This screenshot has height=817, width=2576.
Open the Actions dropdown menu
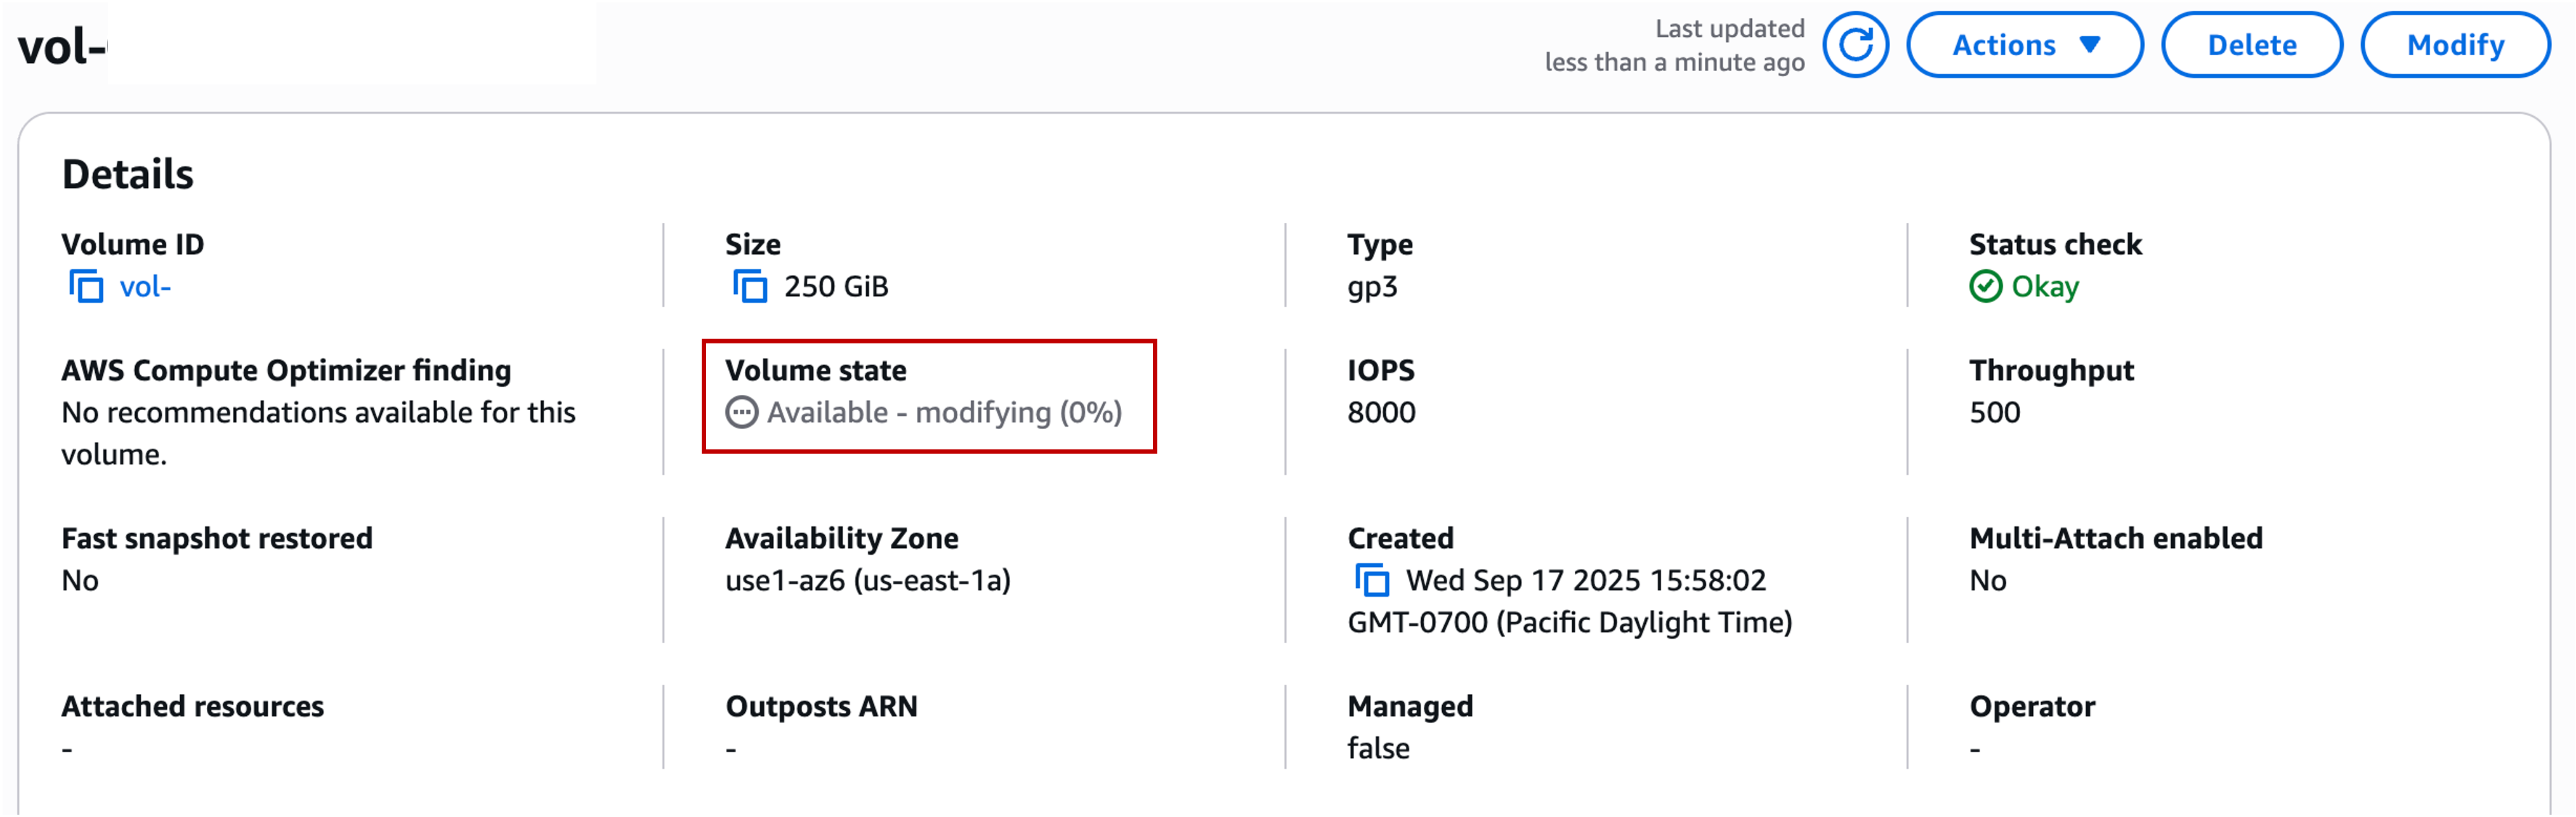tap(2024, 45)
